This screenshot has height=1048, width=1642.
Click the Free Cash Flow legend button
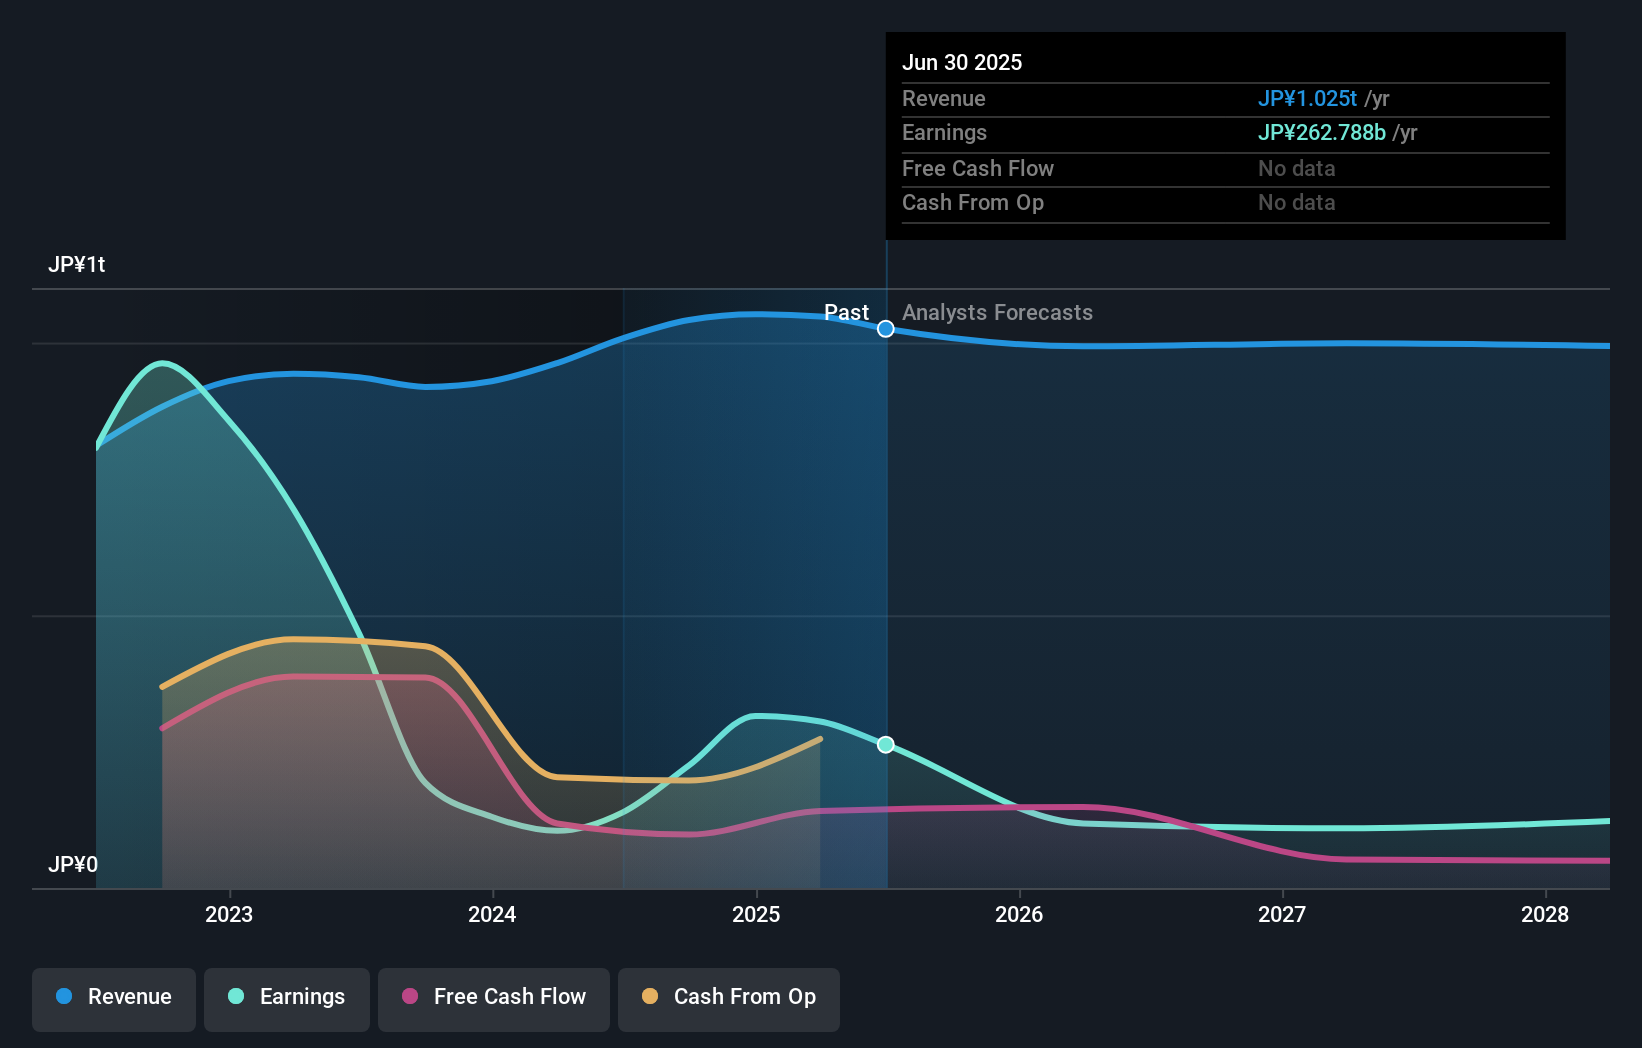(493, 999)
